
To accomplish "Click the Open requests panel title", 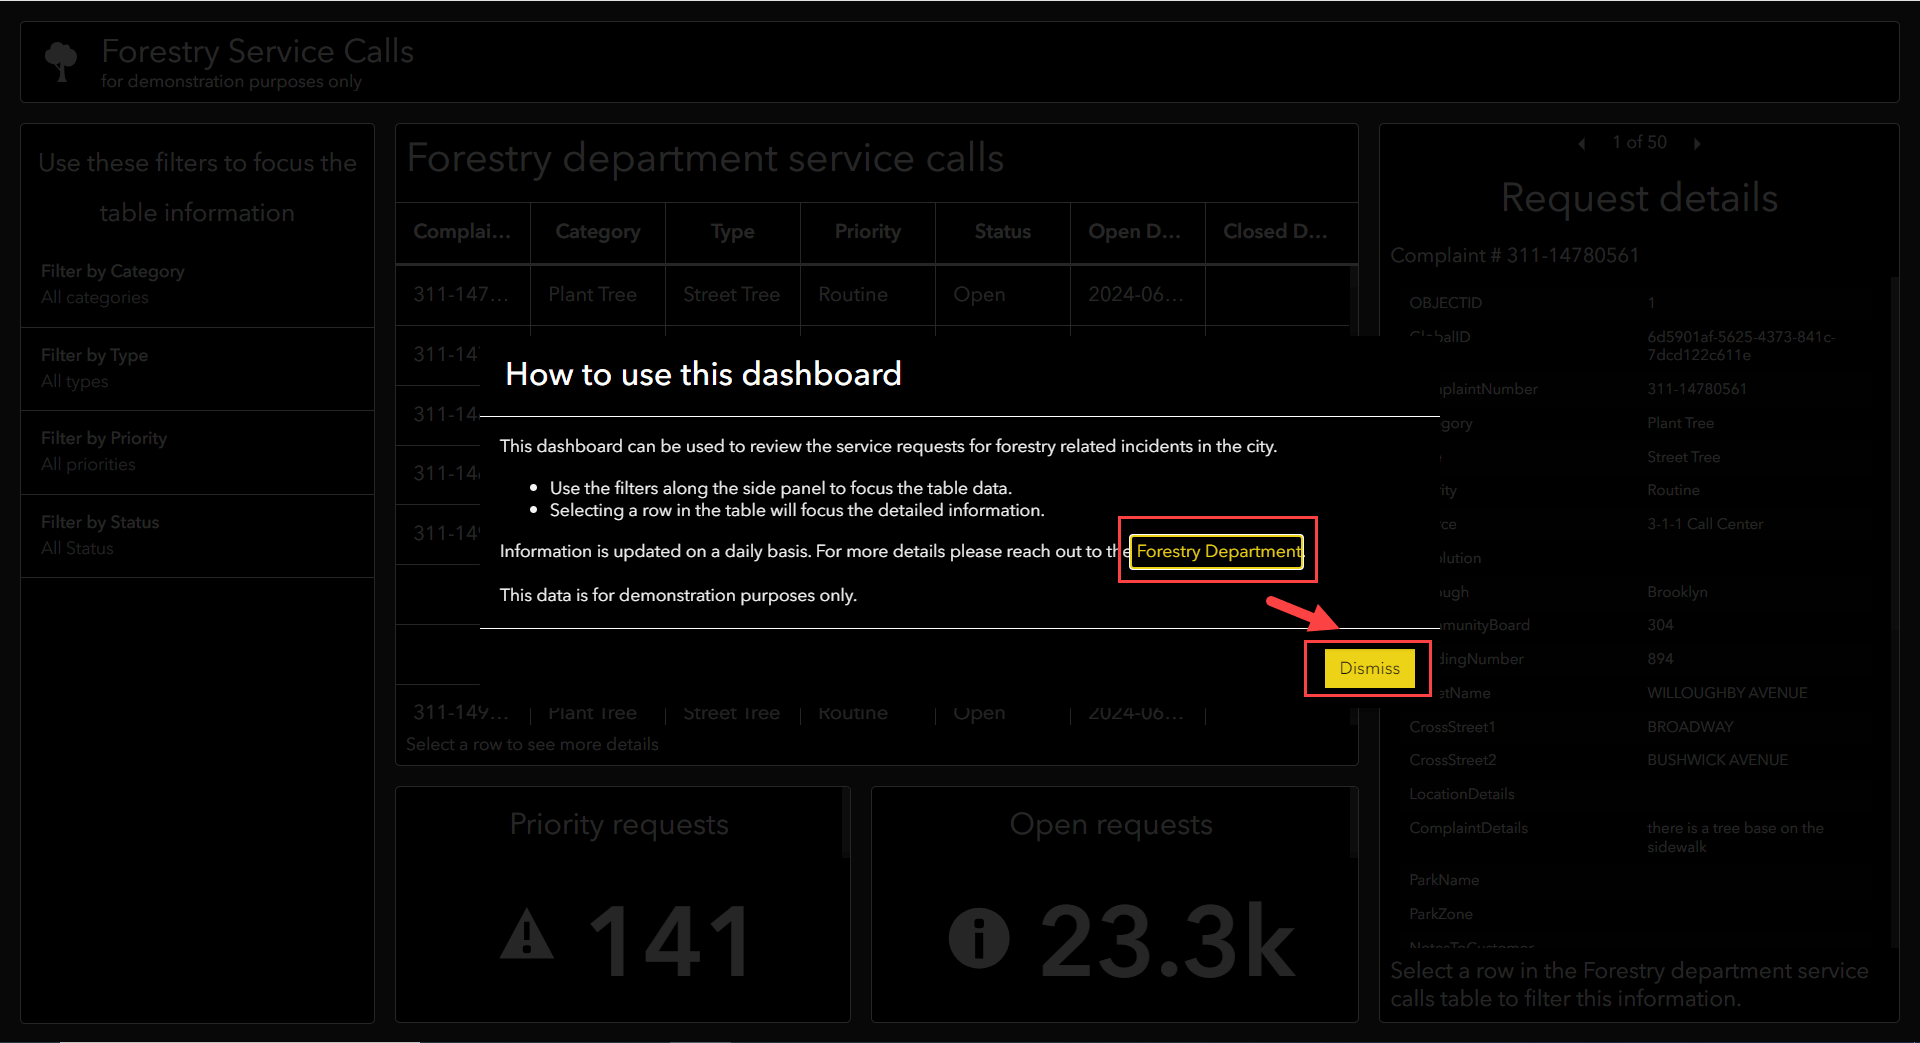I will (x=1111, y=825).
